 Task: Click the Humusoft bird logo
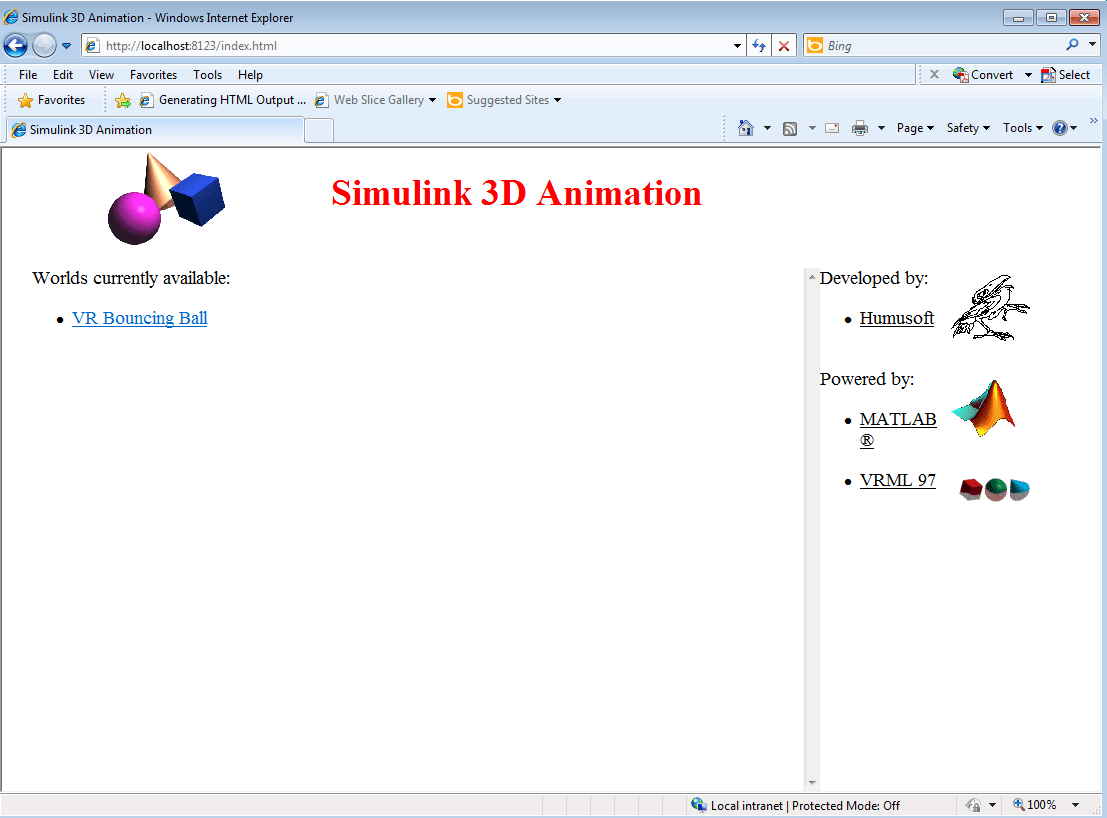pyautogui.click(x=991, y=308)
